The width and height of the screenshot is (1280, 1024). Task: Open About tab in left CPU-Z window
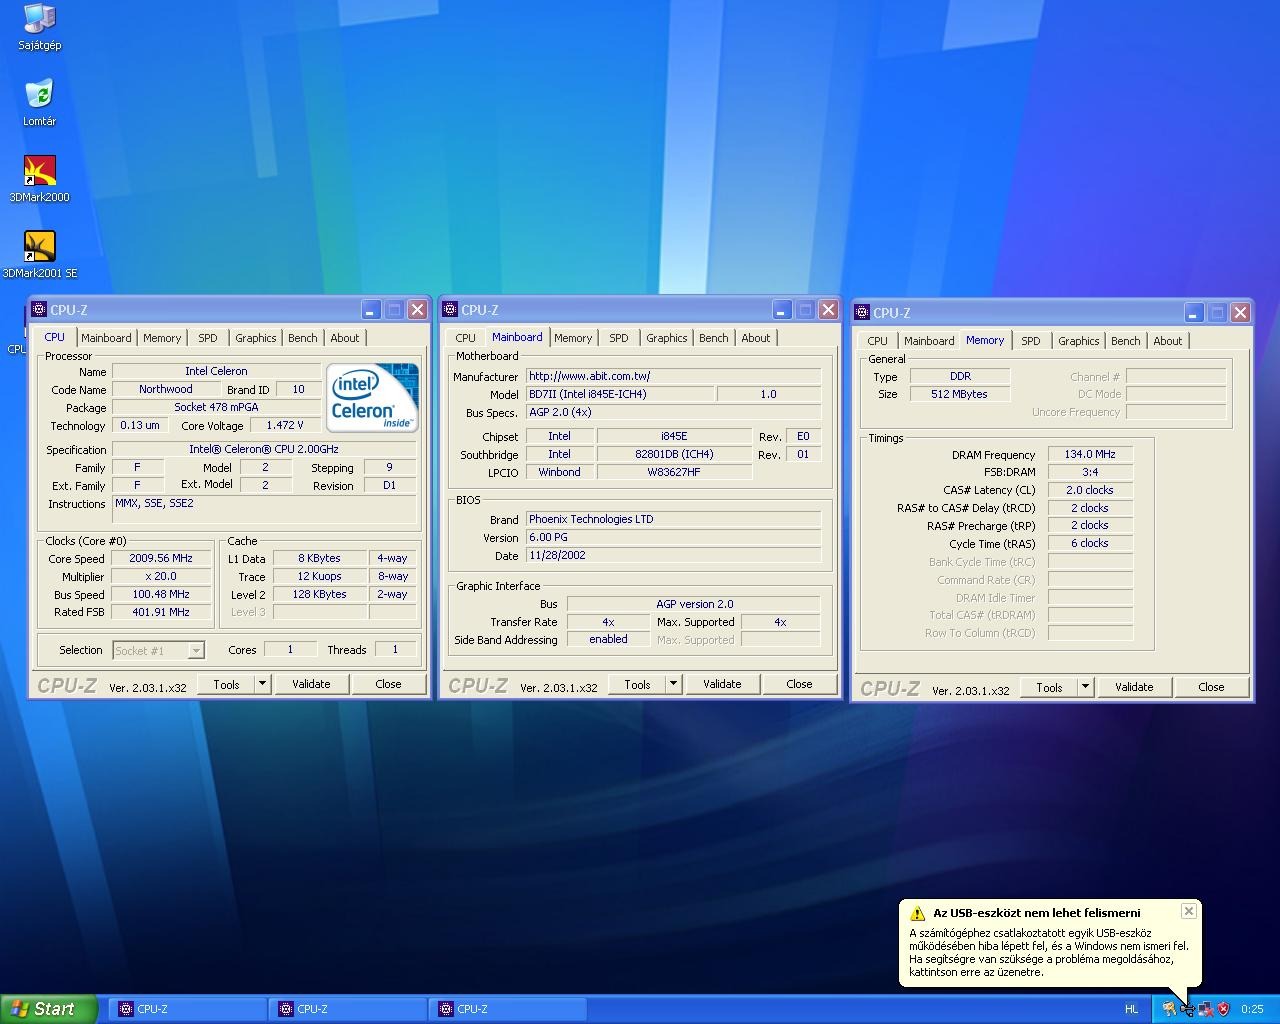tap(345, 338)
